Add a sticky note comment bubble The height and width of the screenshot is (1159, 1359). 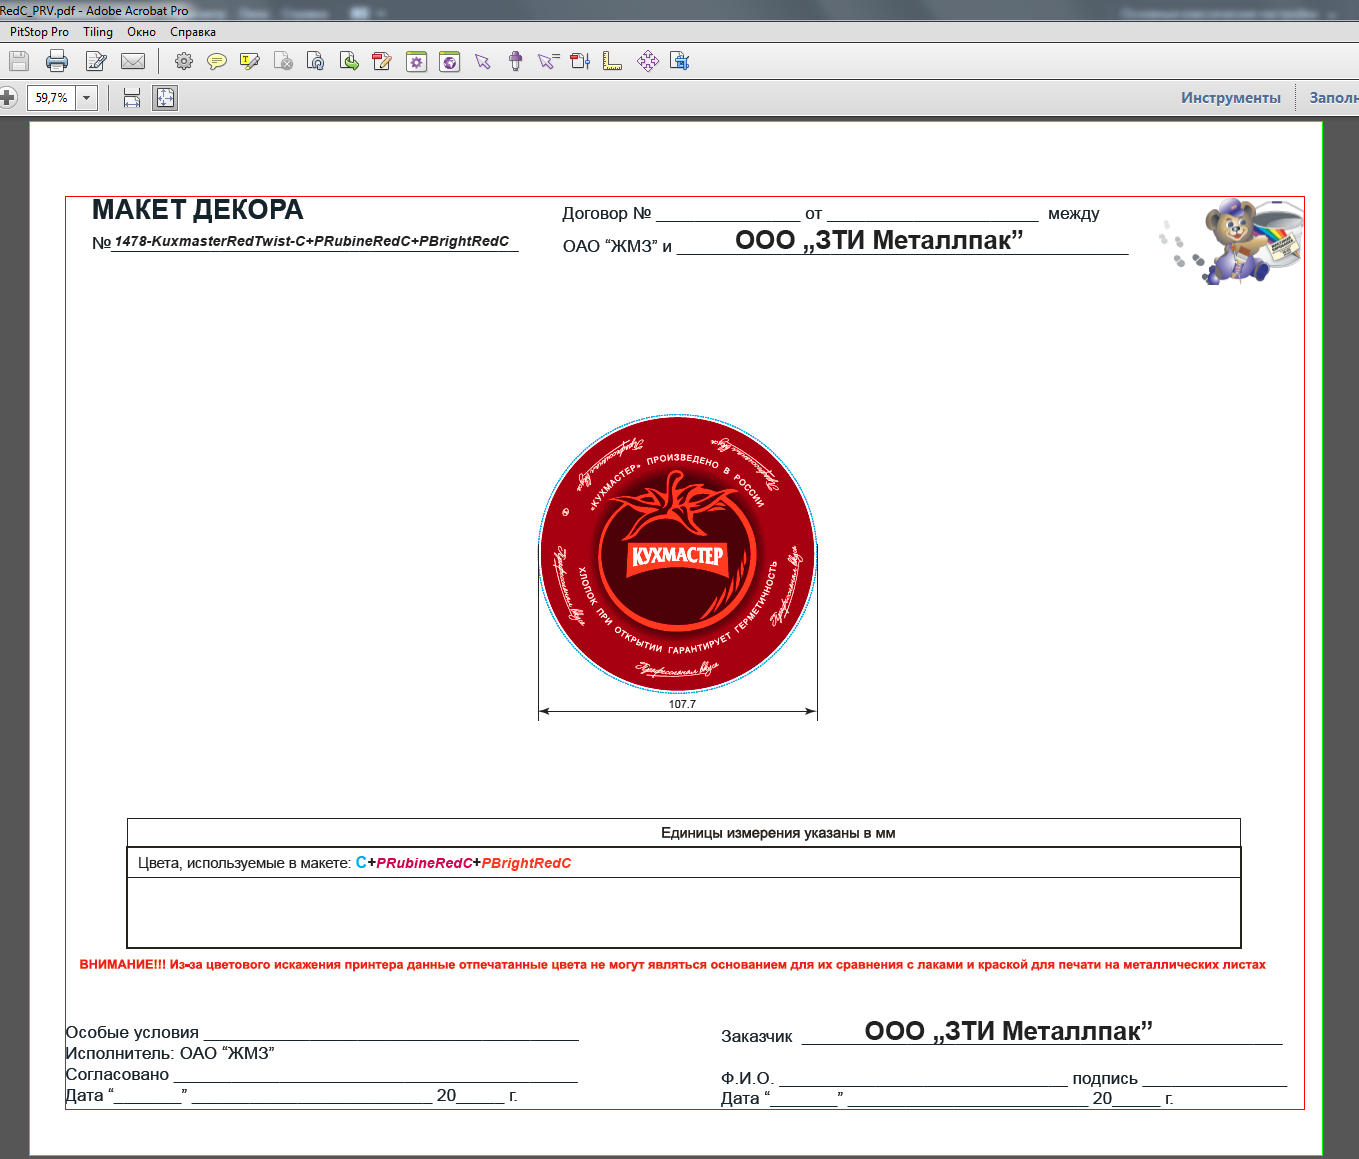(216, 62)
